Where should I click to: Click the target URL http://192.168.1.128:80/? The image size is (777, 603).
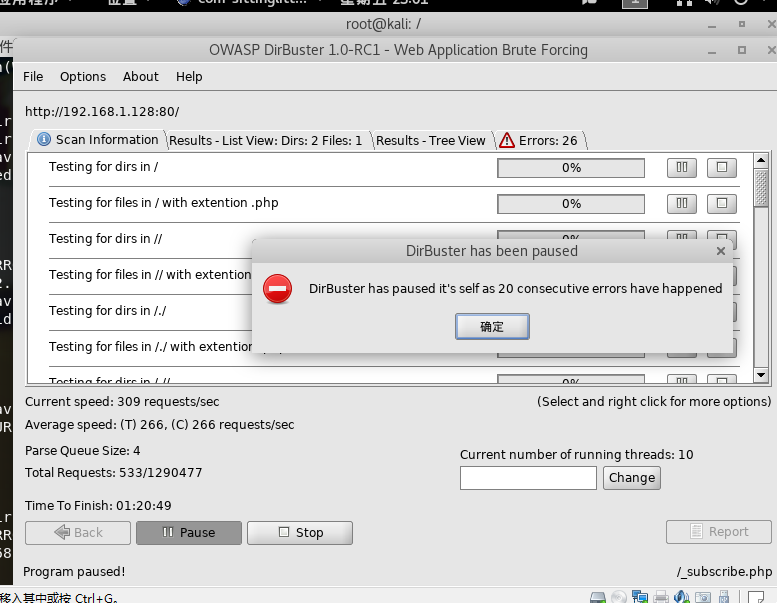click(x=102, y=111)
